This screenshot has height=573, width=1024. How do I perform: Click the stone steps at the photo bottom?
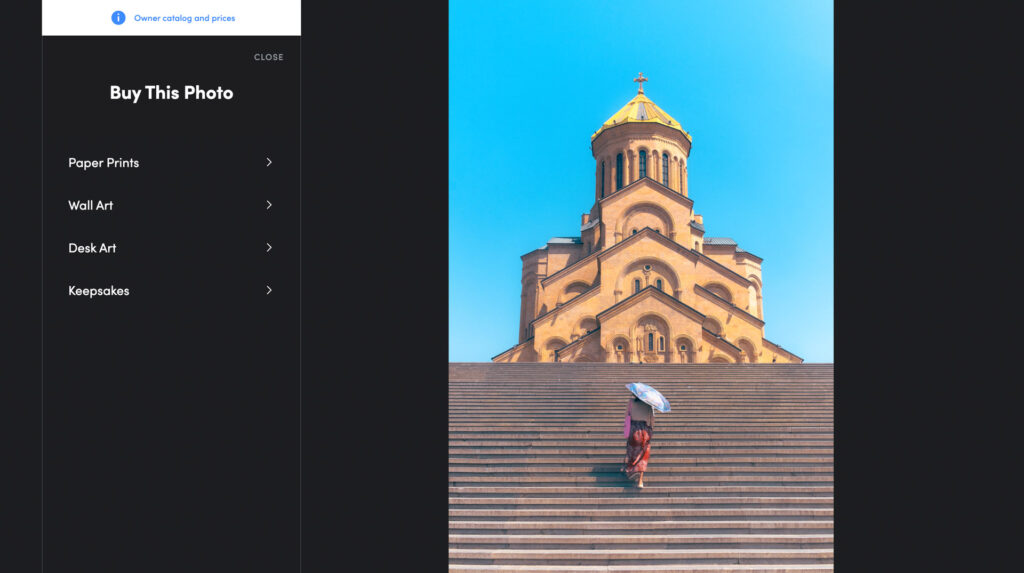click(x=640, y=530)
